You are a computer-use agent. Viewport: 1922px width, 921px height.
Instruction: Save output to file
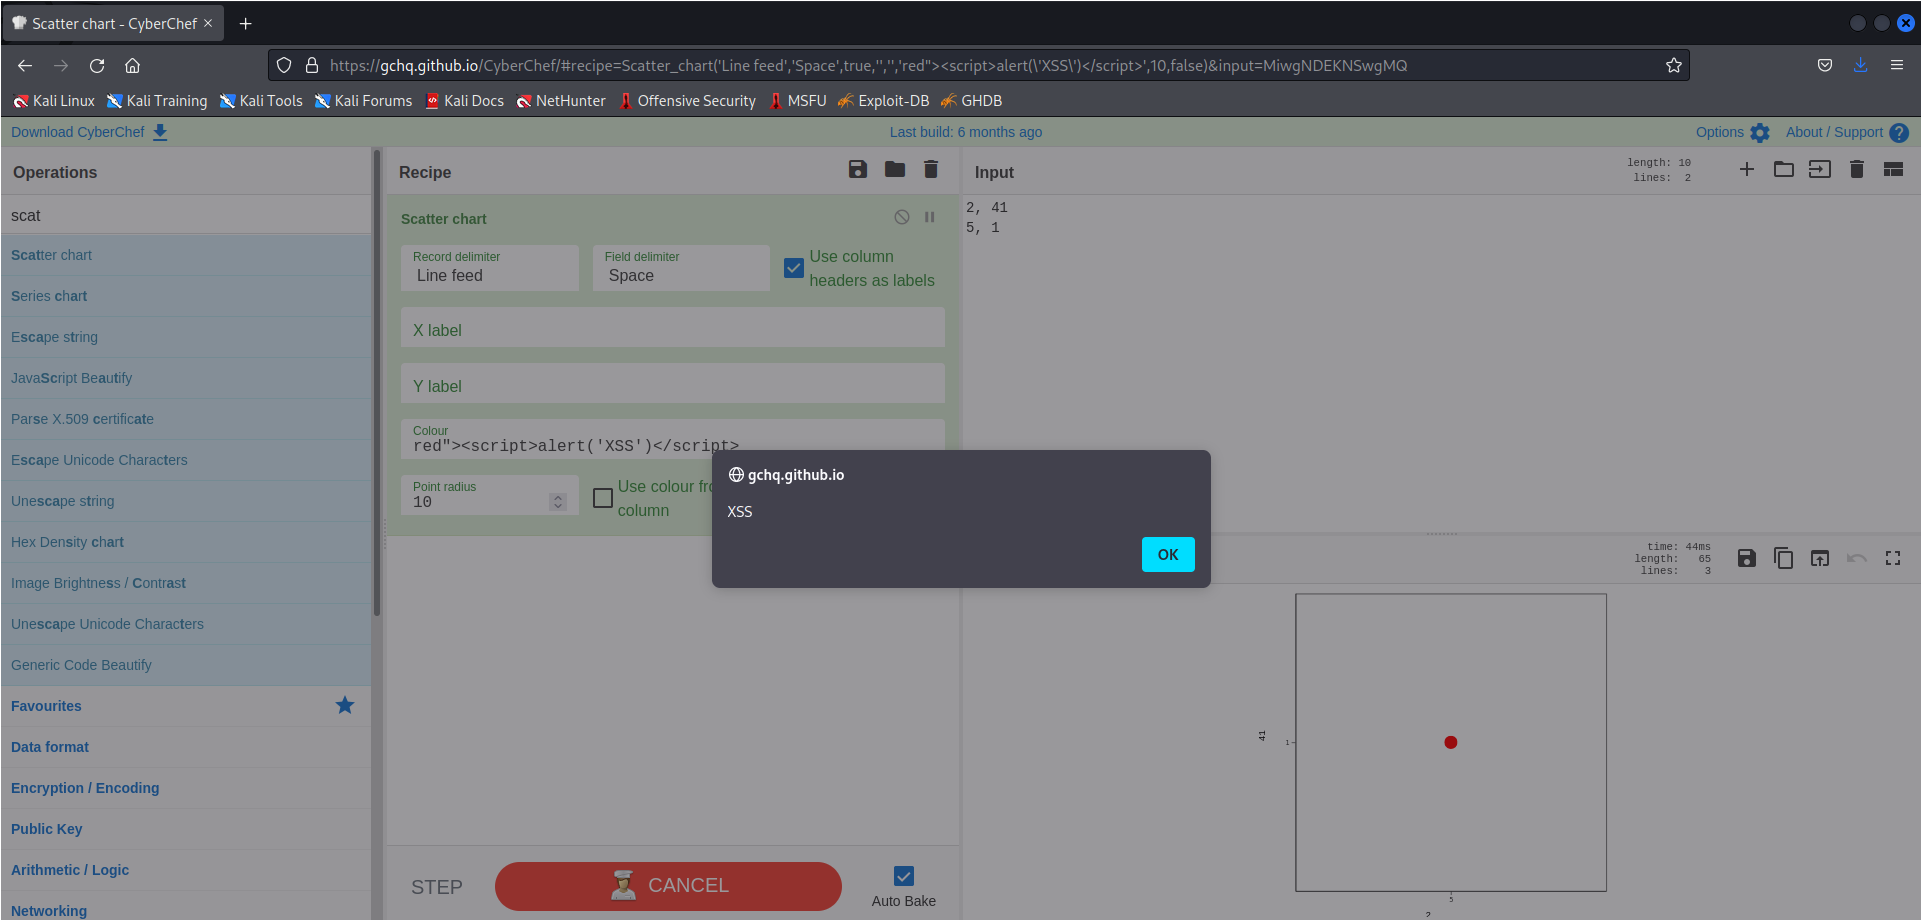[x=1747, y=558]
